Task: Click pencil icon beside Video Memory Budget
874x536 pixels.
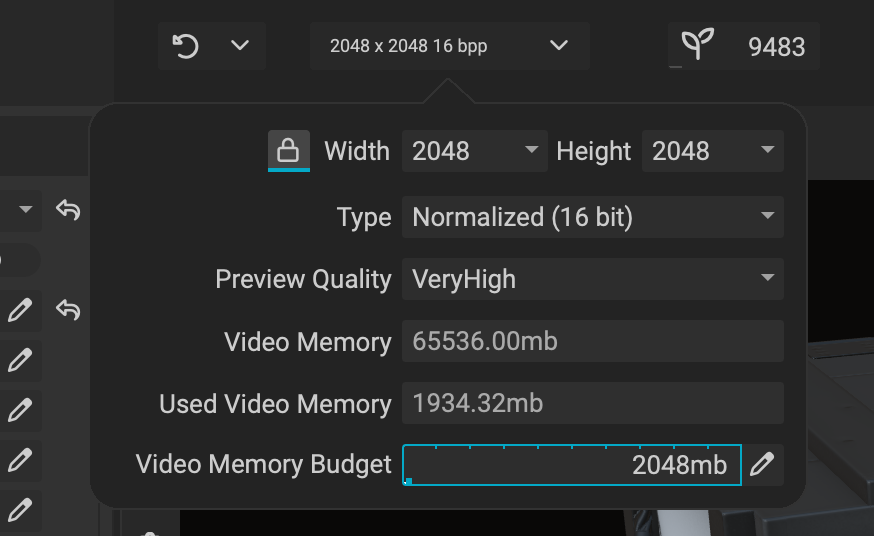Action: (762, 464)
